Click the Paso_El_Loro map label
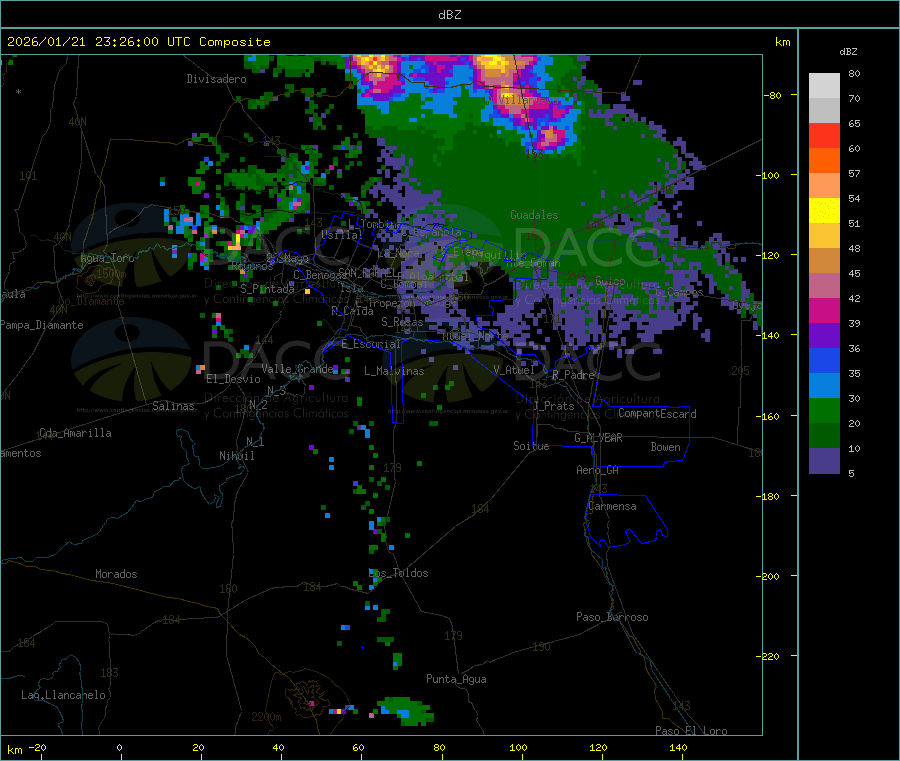Image resolution: width=900 pixels, height=761 pixels. click(x=691, y=731)
